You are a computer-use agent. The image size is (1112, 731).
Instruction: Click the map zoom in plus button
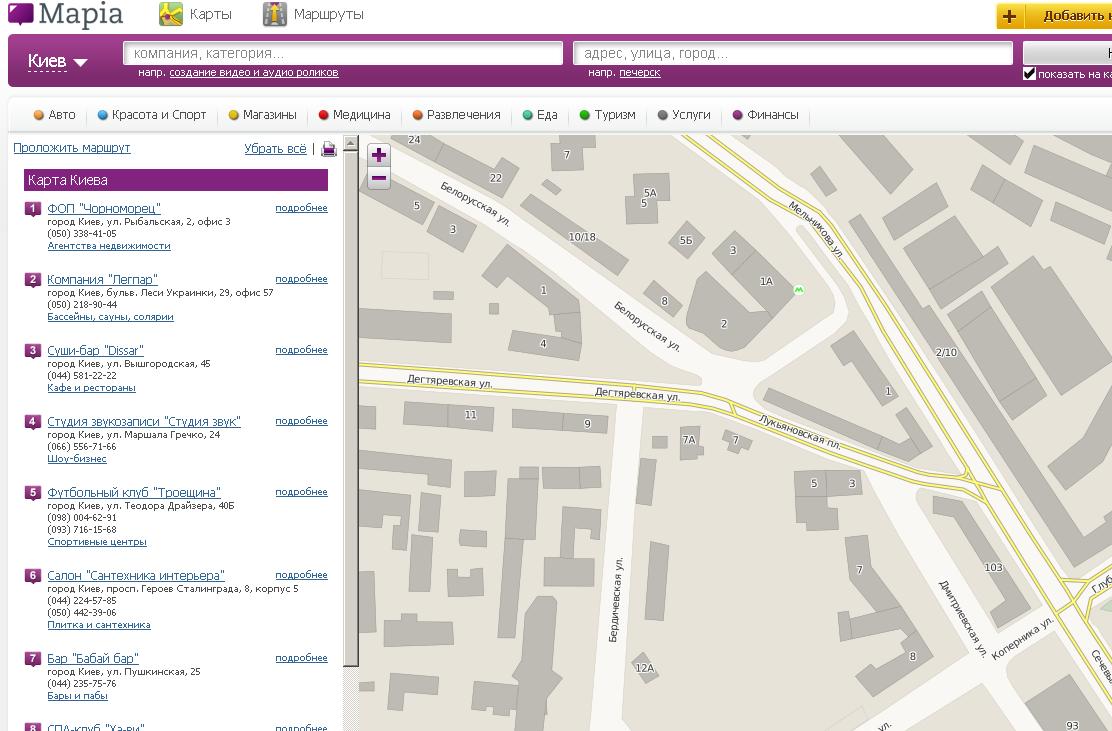point(379,155)
